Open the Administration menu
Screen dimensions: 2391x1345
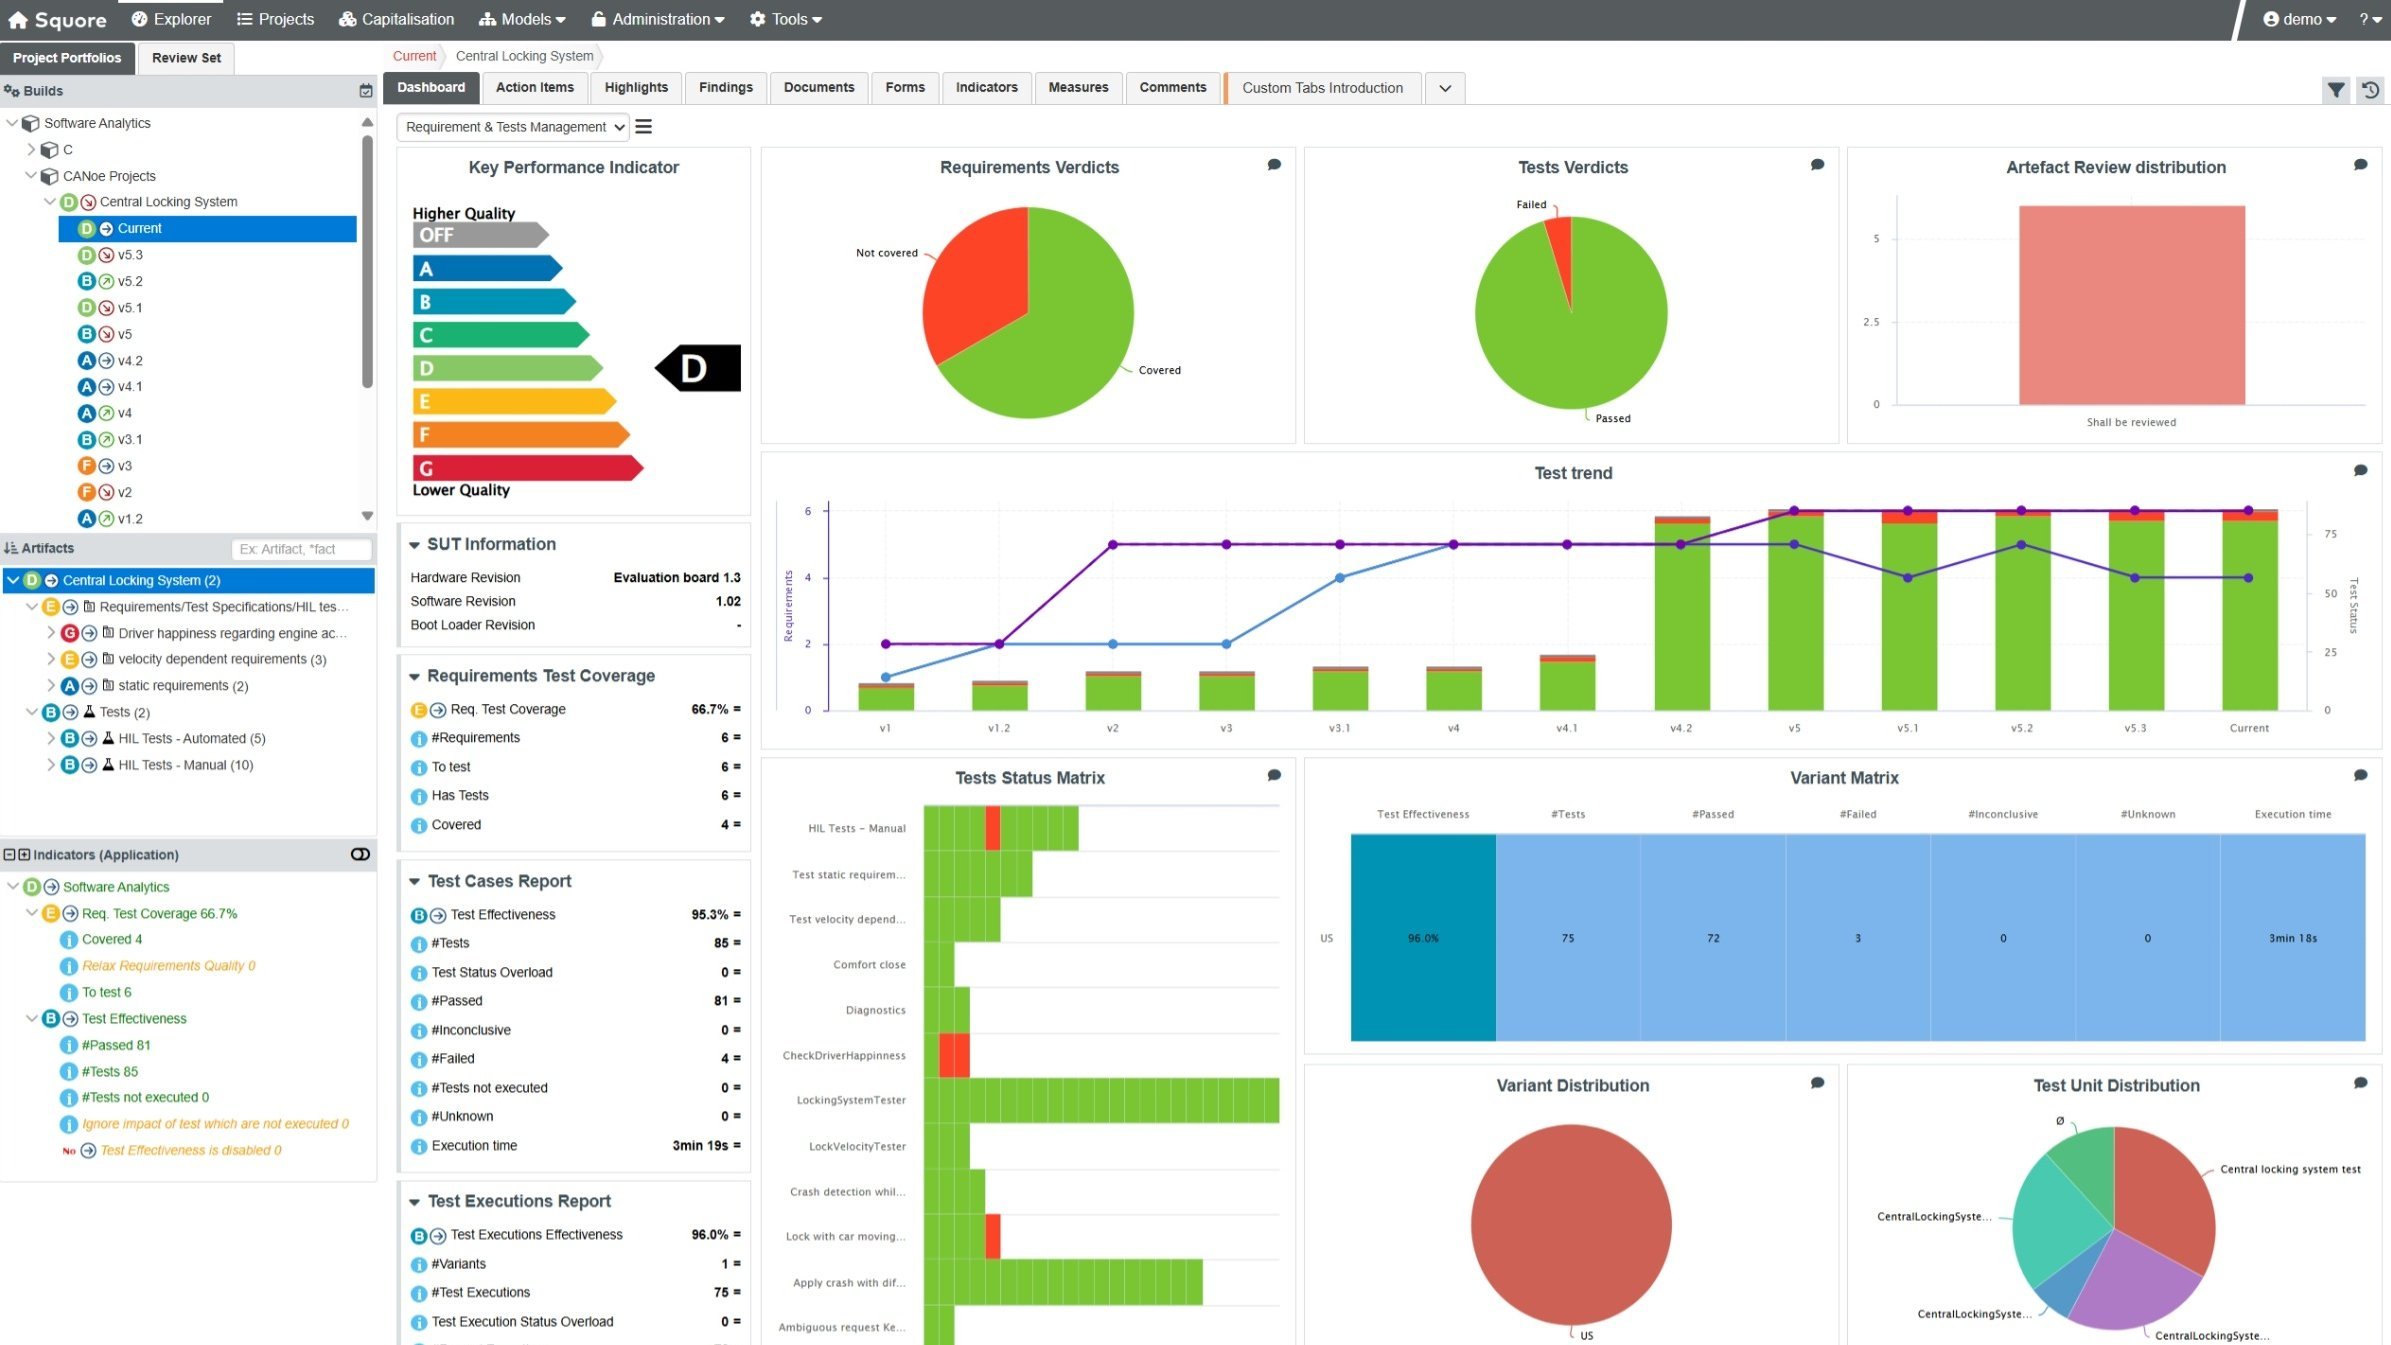coord(659,19)
